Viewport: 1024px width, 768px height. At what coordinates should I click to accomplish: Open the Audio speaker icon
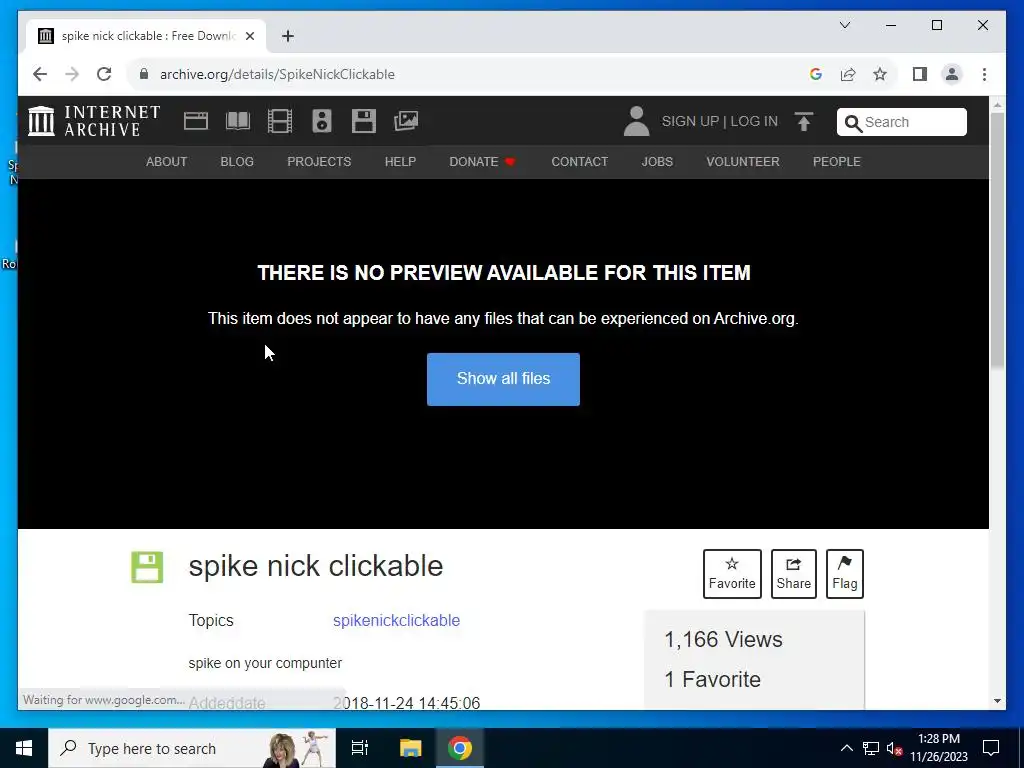click(x=322, y=121)
